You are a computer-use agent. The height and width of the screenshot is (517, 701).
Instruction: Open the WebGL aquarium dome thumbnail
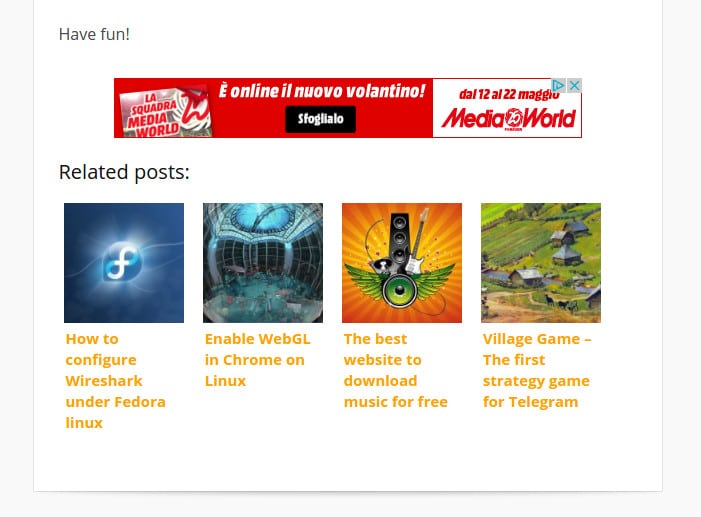(263, 263)
